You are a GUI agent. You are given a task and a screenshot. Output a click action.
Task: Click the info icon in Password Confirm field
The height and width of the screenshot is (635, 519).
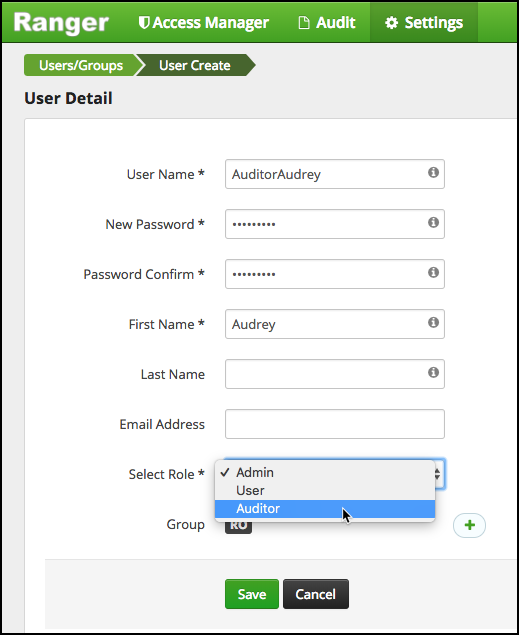[433, 272]
